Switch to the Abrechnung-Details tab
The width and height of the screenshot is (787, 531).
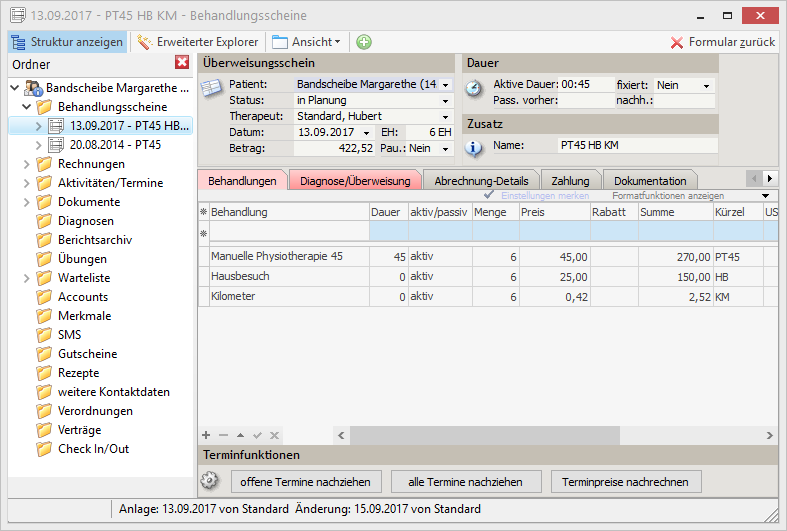[x=481, y=181]
